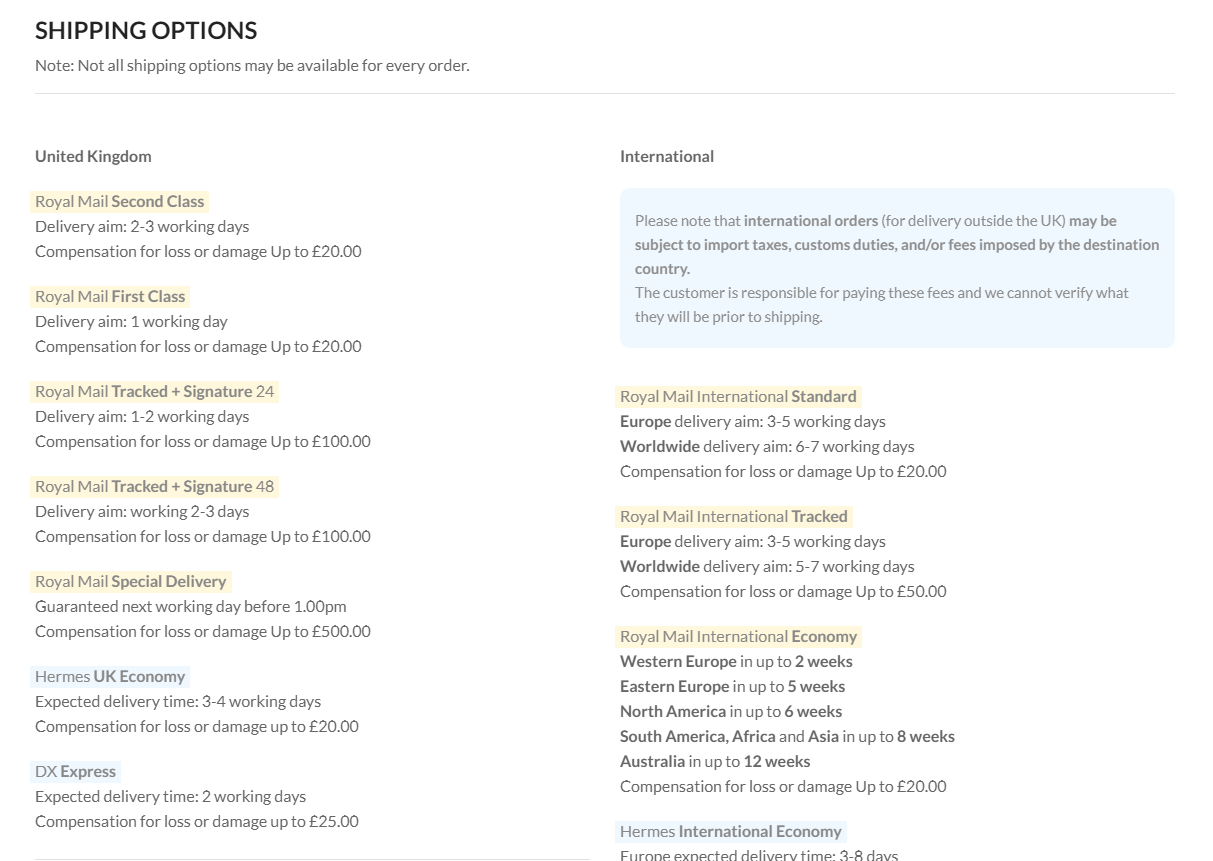Click 'North America in up to 6 weeks'
The width and height of the screenshot is (1213, 861).
click(731, 711)
